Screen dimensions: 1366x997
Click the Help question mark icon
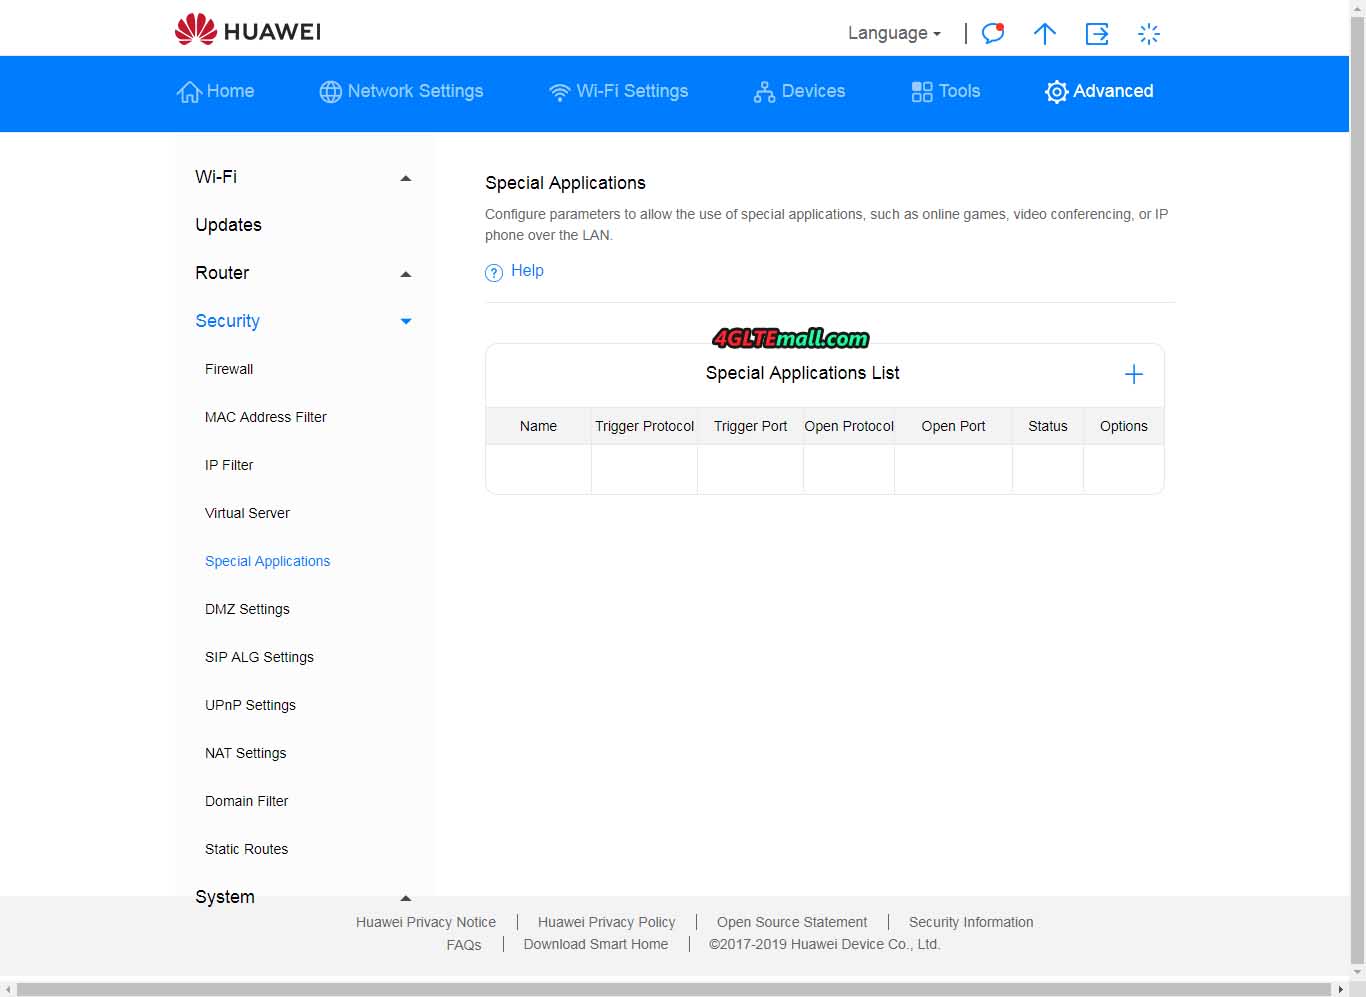[494, 272]
